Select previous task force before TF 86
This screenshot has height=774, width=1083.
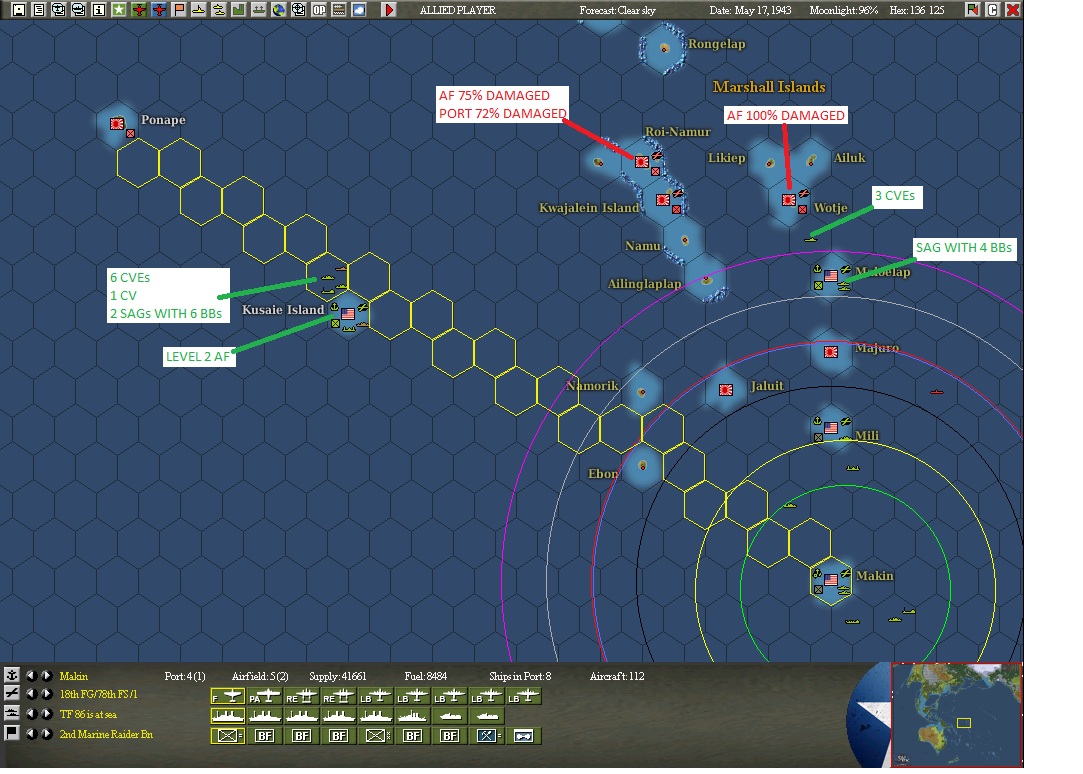pos(32,714)
